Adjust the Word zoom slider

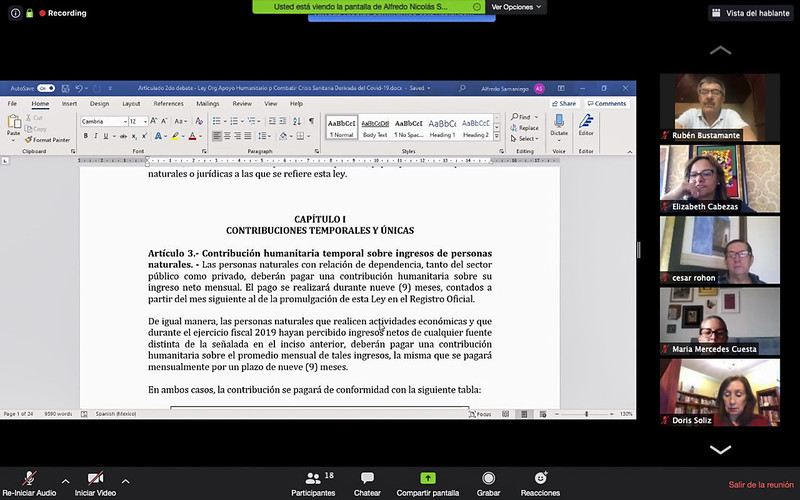586,414
